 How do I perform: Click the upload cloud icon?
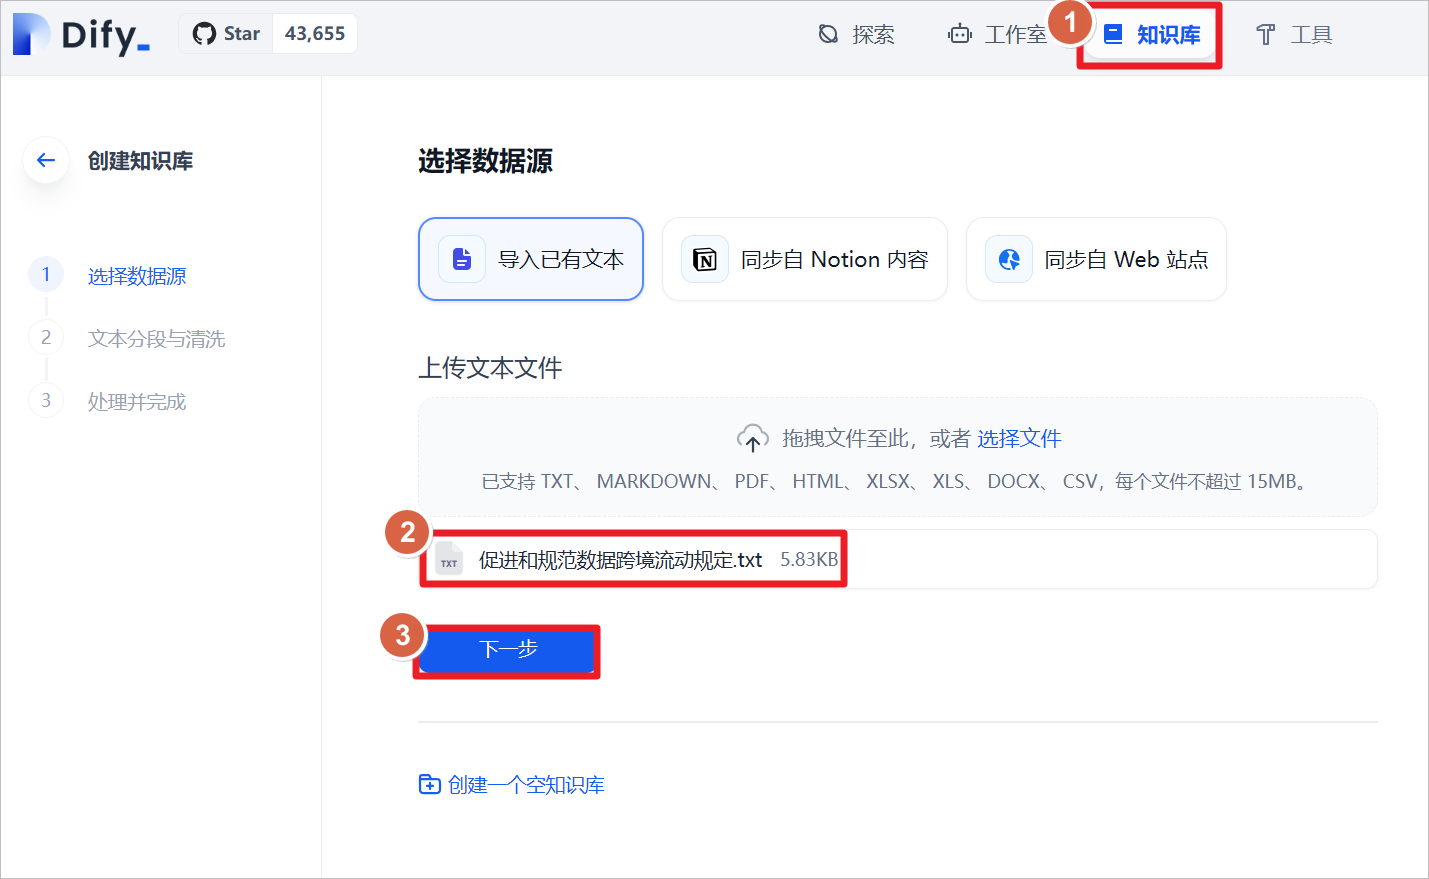point(753,438)
